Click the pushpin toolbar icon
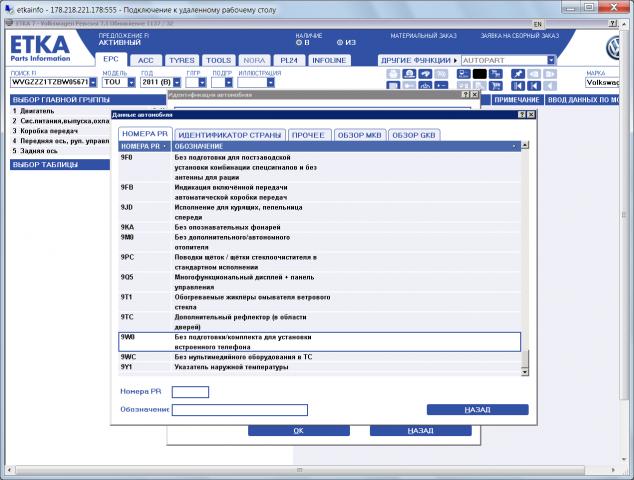This screenshot has height=480, width=634. [518, 74]
